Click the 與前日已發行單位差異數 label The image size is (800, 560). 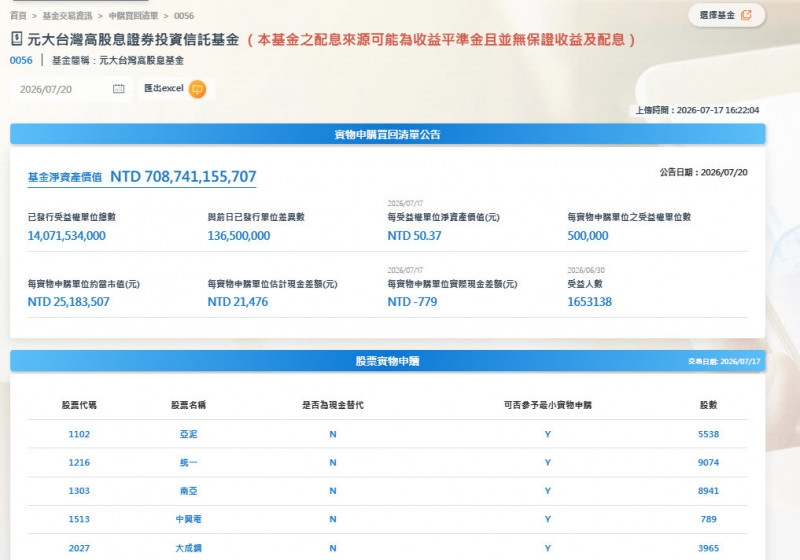[x=256, y=217]
